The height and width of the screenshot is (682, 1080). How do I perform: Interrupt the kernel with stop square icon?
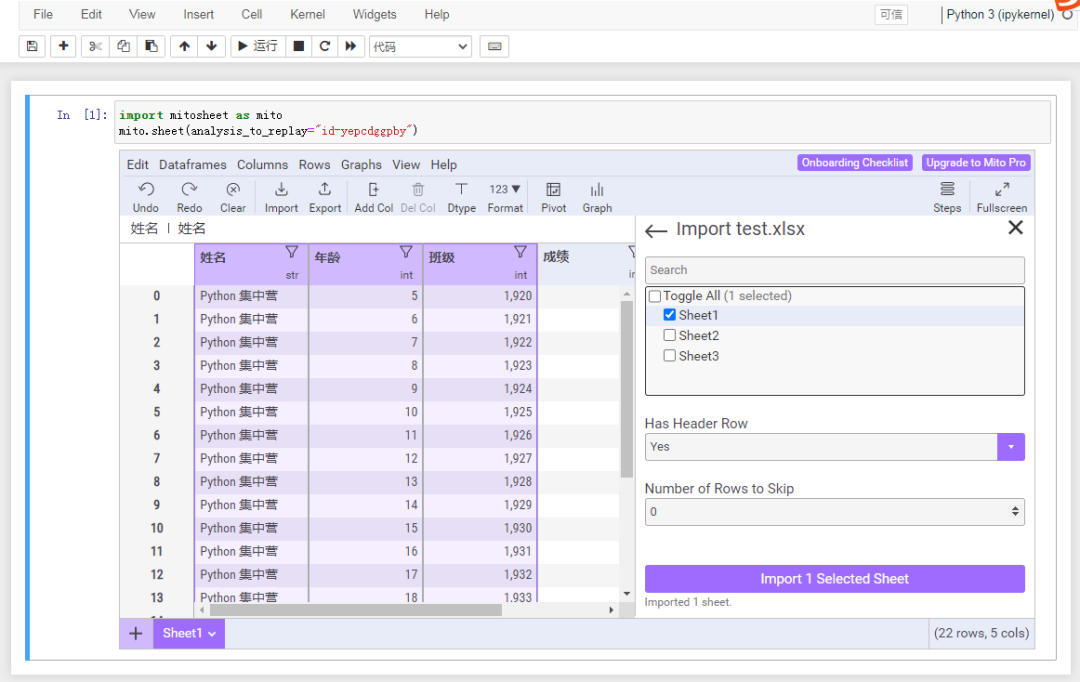click(x=298, y=46)
